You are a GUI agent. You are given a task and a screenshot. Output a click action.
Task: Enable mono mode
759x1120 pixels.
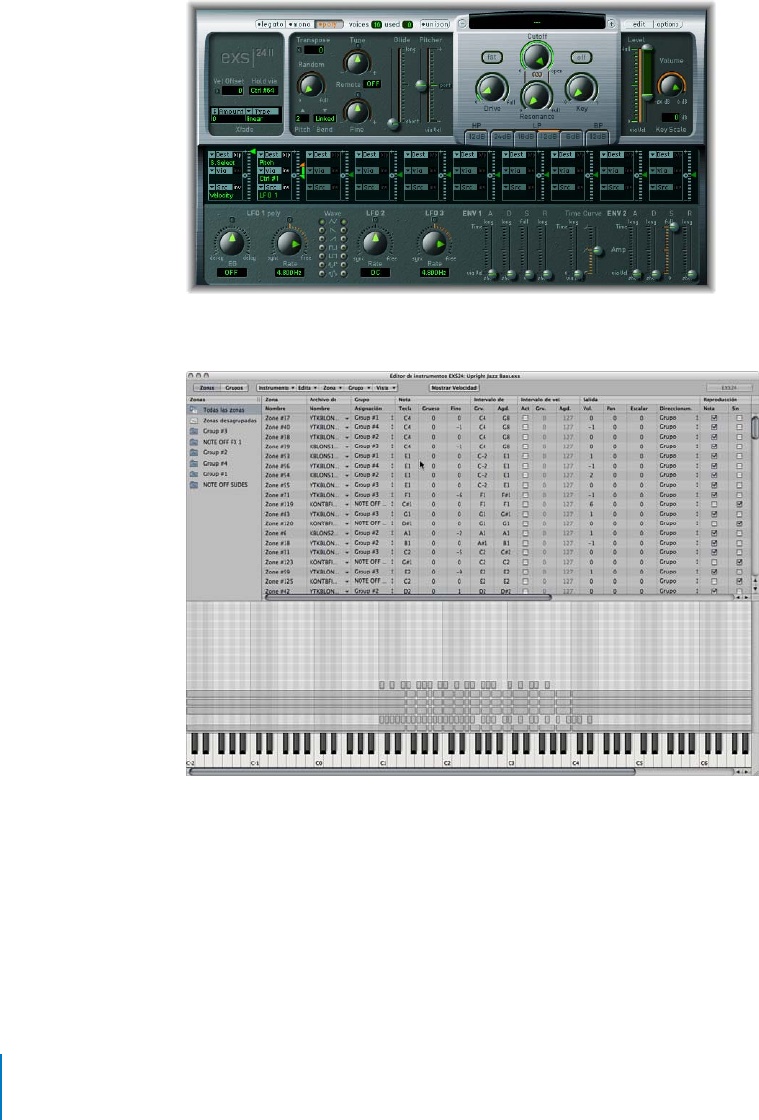pos(300,24)
